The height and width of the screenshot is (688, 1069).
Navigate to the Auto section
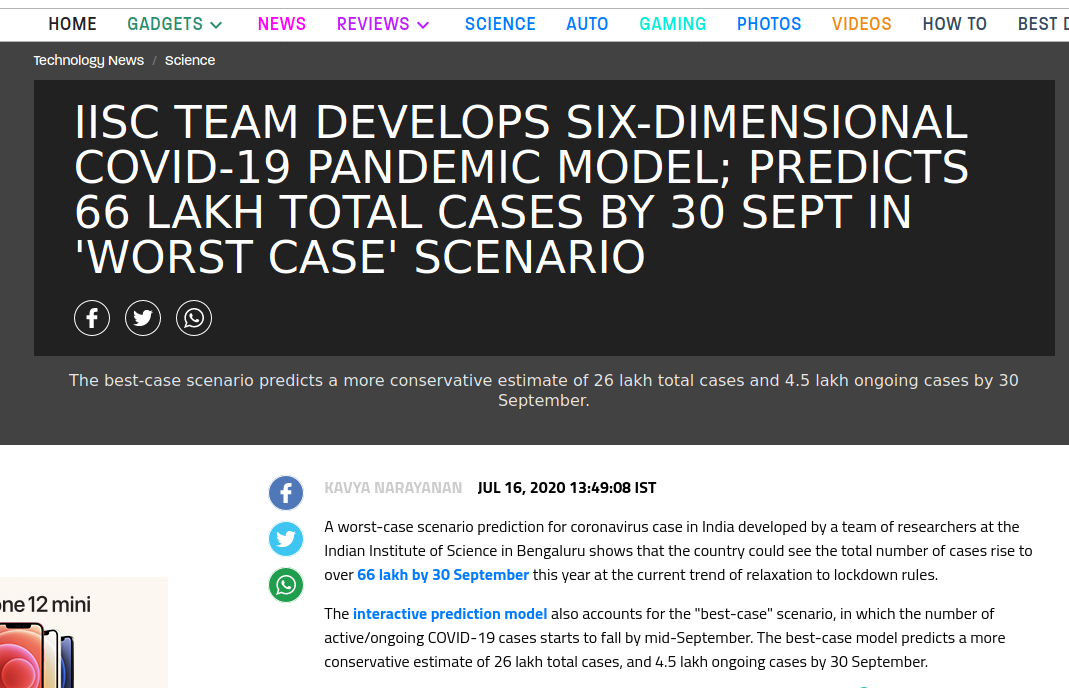click(x=587, y=24)
